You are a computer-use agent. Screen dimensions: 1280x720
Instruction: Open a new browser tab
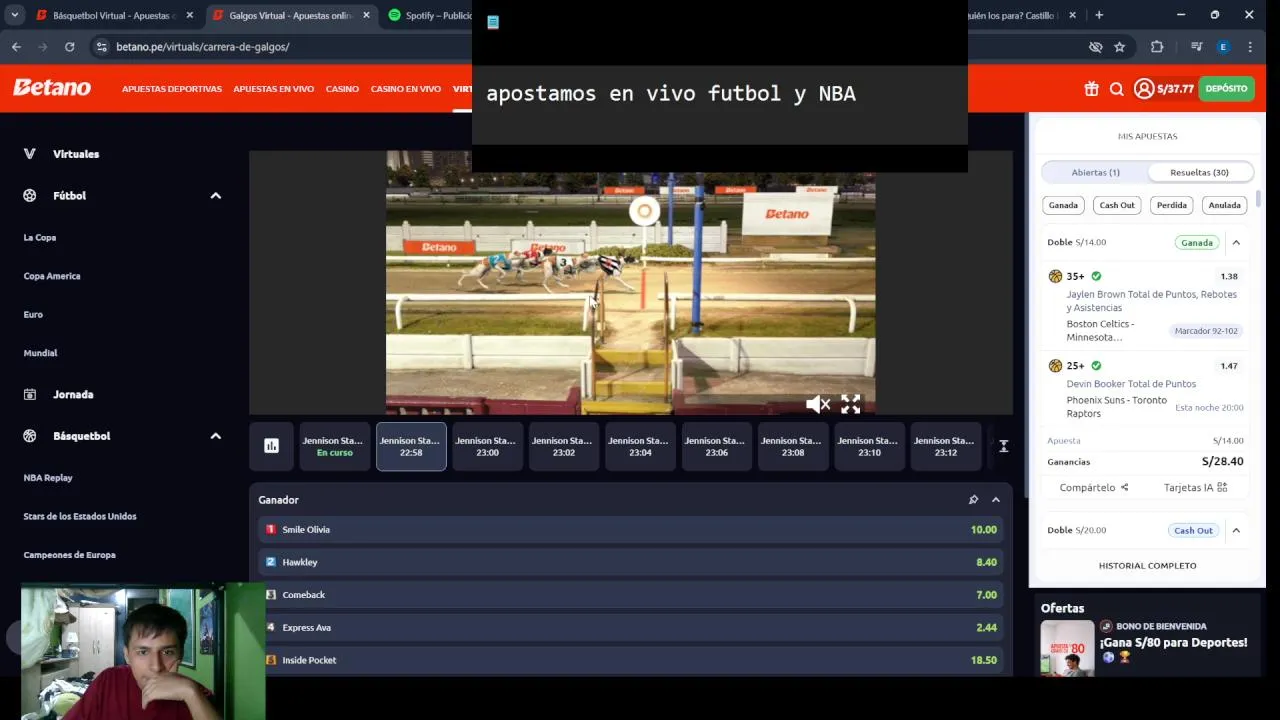click(1099, 15)
